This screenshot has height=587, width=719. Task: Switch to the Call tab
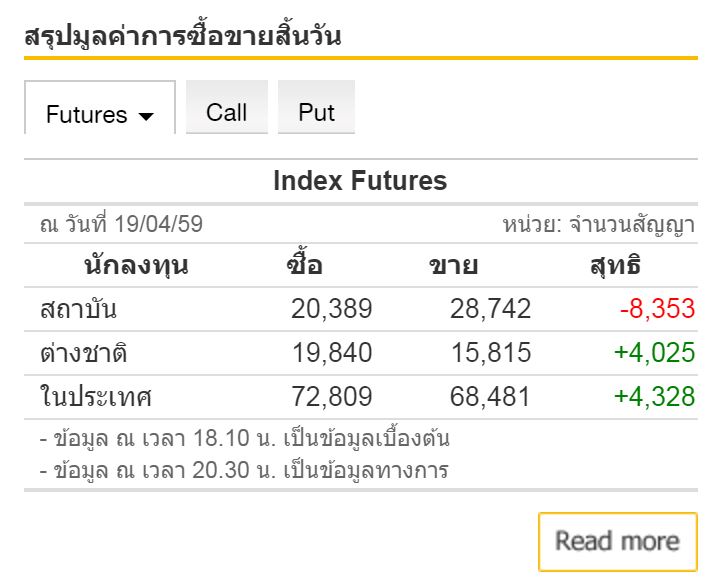tap(226, 111)
